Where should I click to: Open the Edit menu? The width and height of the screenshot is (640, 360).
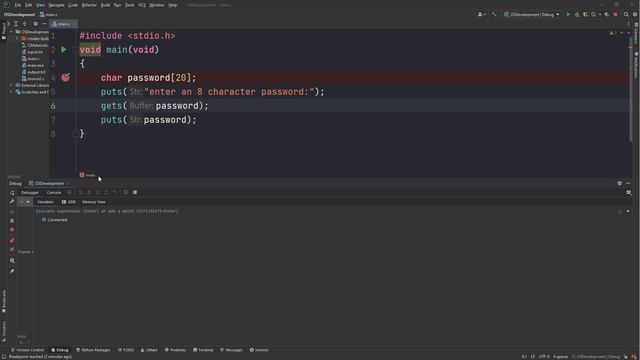tap(28, 5)
